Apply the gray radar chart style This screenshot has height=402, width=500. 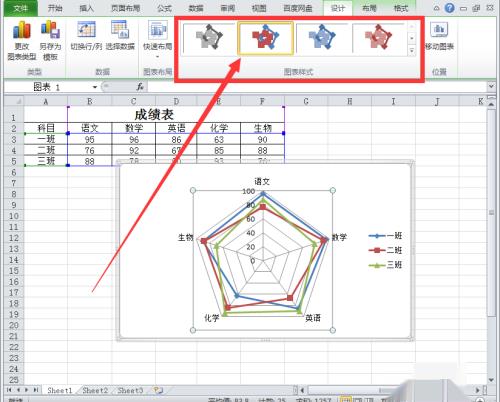click(209, 37)
